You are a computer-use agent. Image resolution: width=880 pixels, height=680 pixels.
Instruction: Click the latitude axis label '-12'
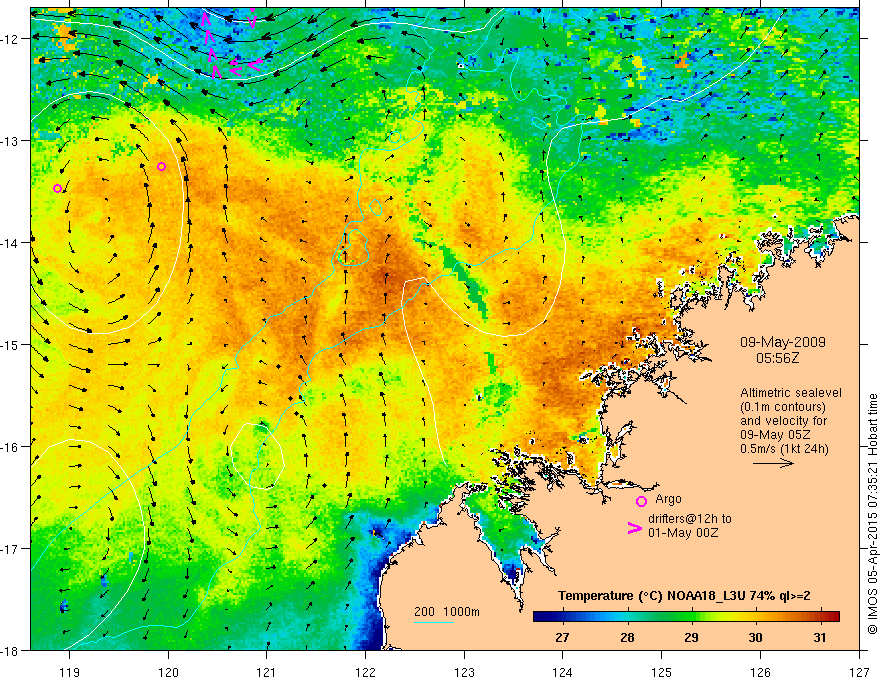11,39
